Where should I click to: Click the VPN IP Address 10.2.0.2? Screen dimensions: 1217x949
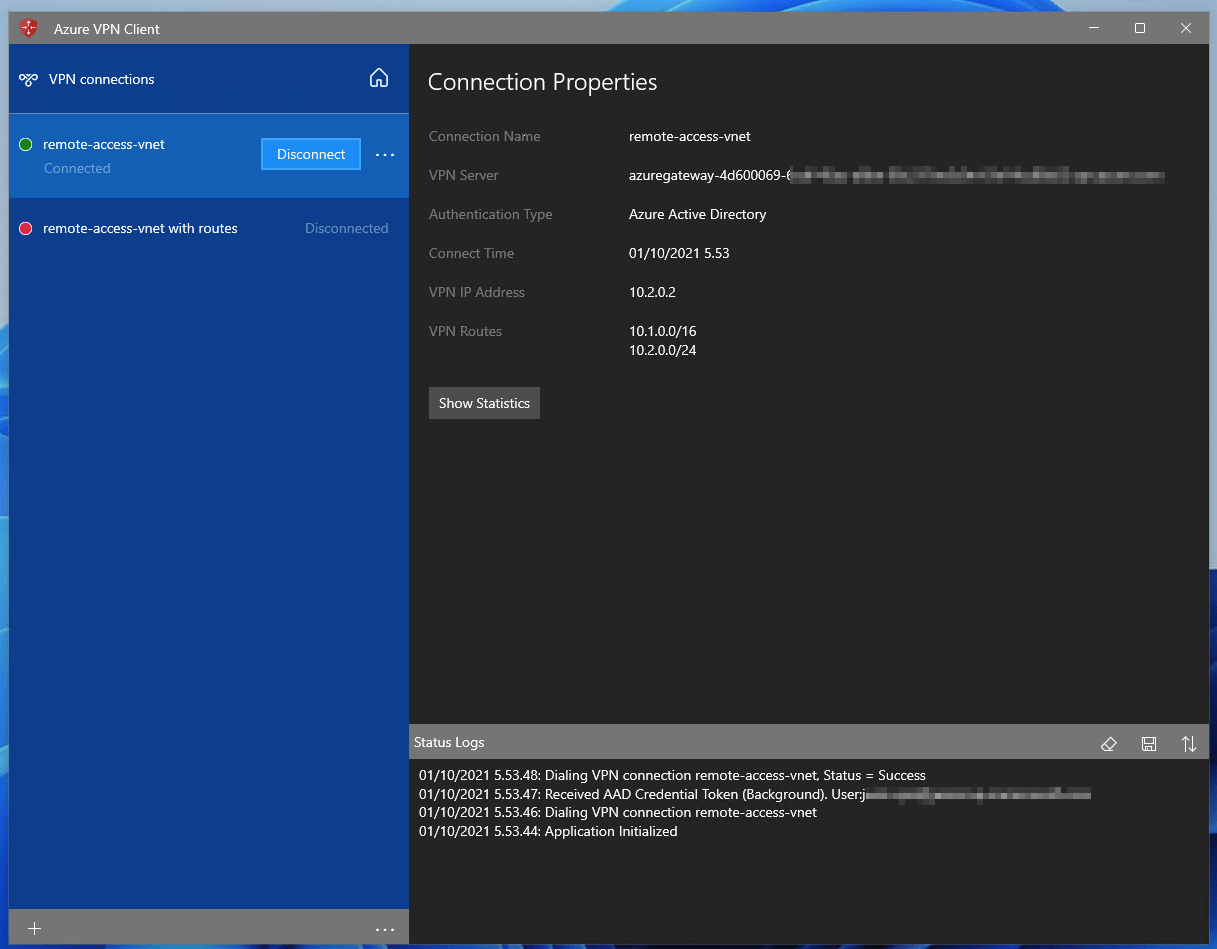point(653,292)
